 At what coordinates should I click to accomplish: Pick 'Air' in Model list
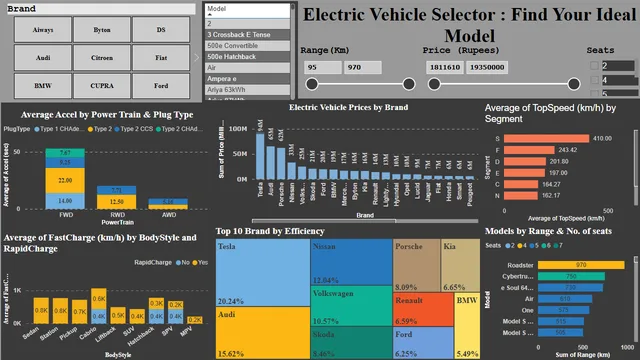[x=247, y=68]
